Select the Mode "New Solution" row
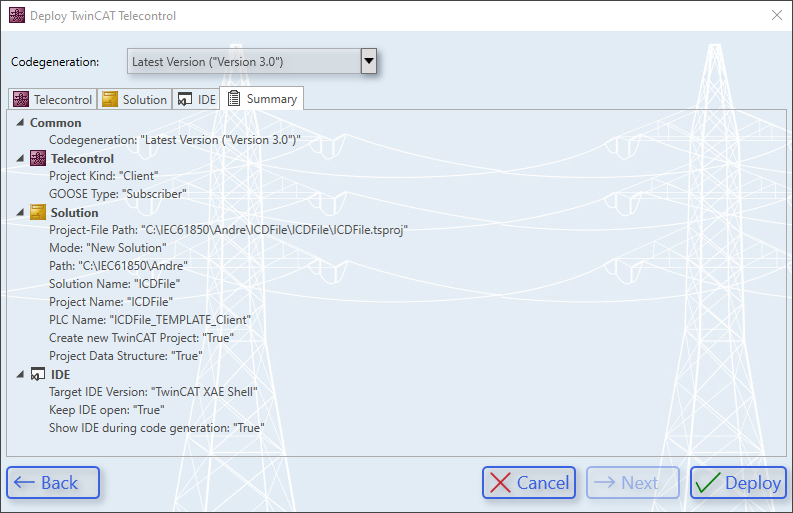 [x=108, y=248]
